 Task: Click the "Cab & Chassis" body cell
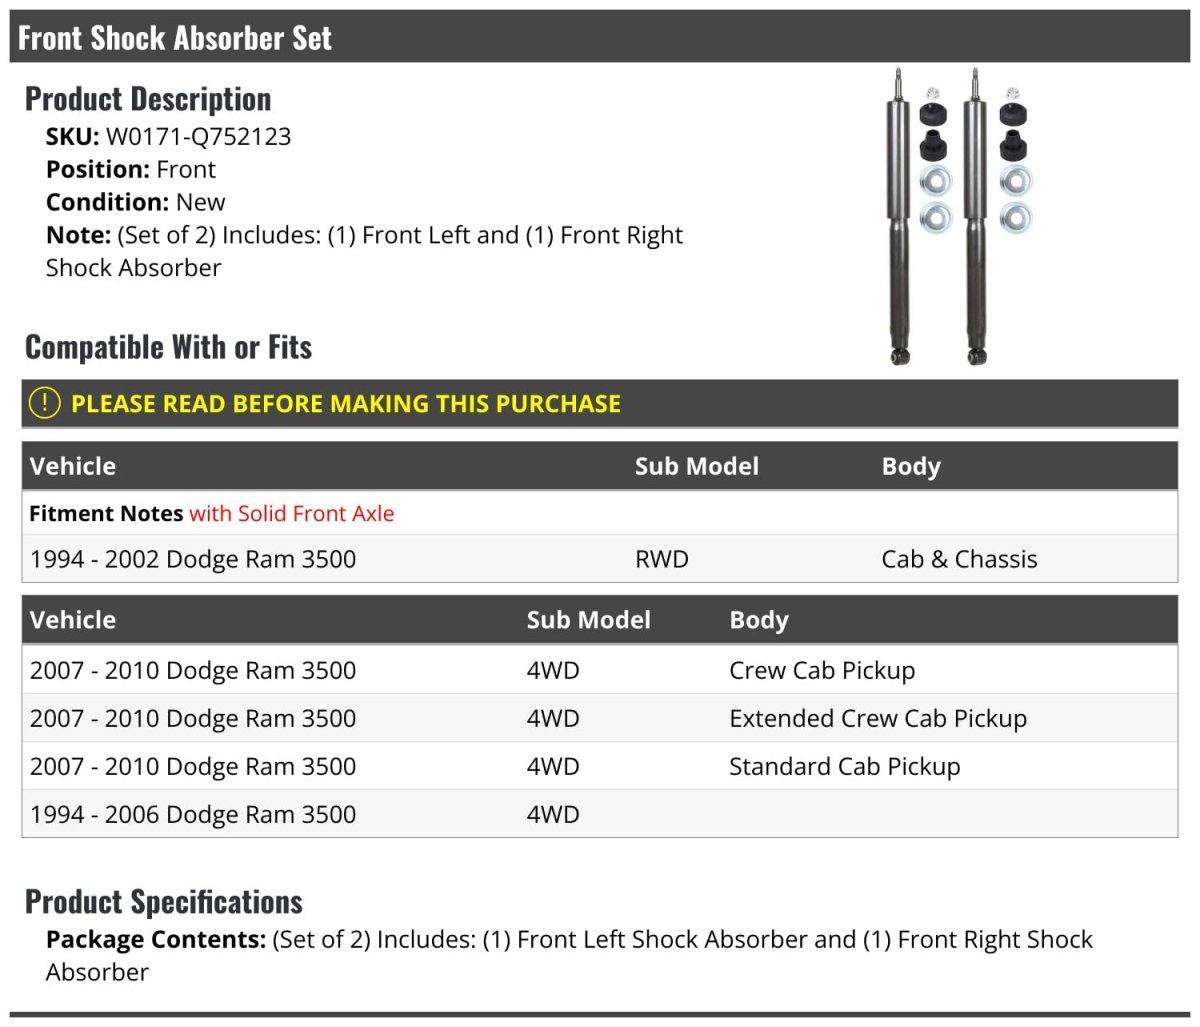coord(959,559)
